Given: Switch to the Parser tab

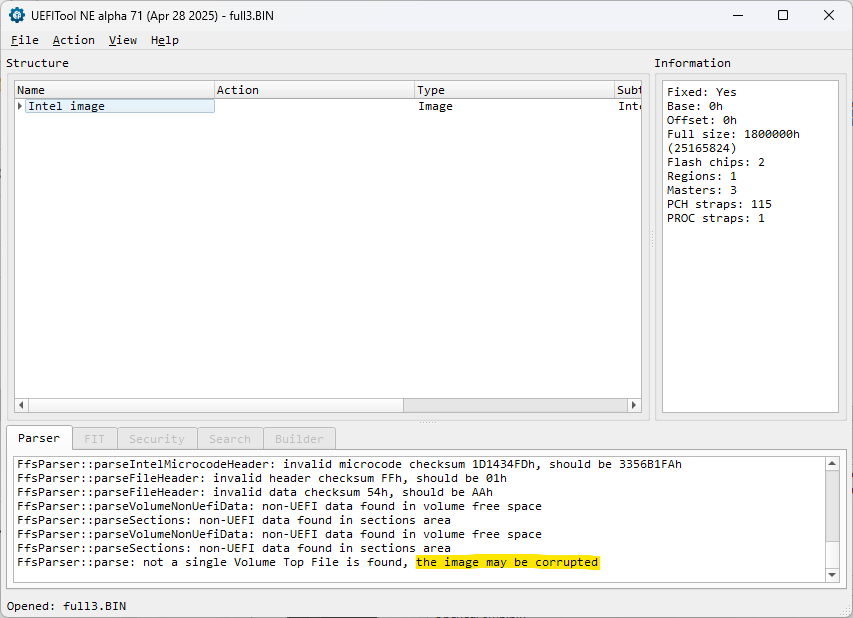Looking at the screenshot, I should click(39, 438).
